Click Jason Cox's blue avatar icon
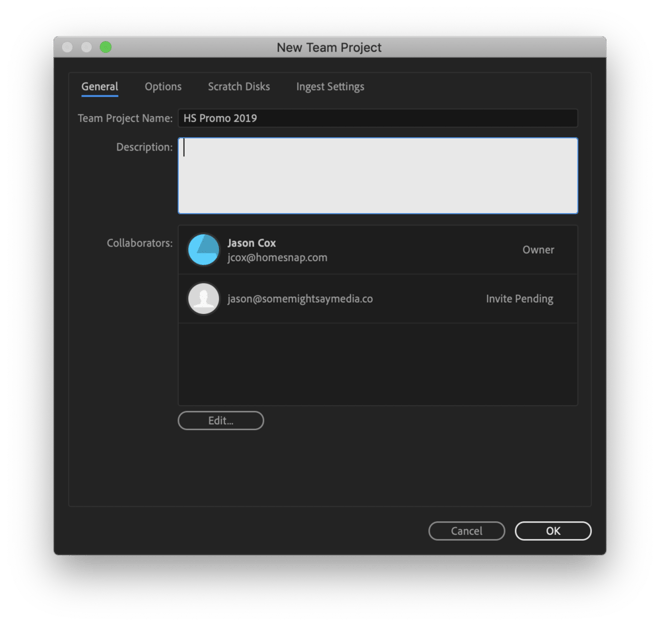The height and width of the screenshot is (626, 660). click(x=203, y=250)
